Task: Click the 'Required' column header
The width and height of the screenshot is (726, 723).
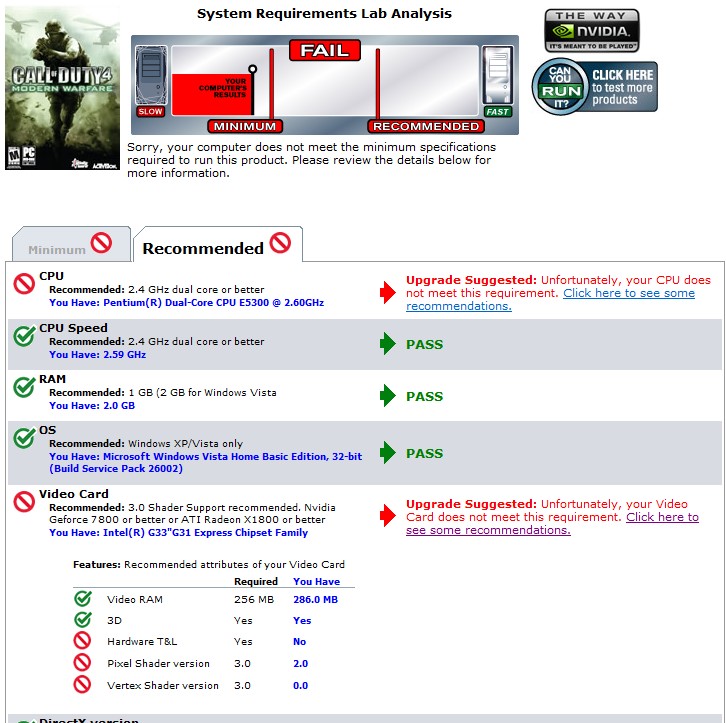Action: pos(256,581)
